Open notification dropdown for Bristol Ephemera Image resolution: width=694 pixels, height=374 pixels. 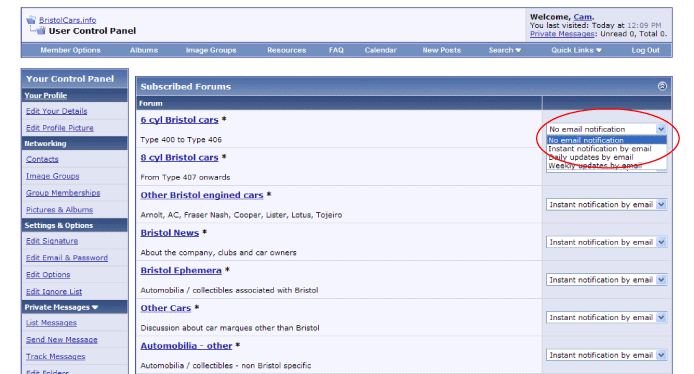(x=606, y=280)
